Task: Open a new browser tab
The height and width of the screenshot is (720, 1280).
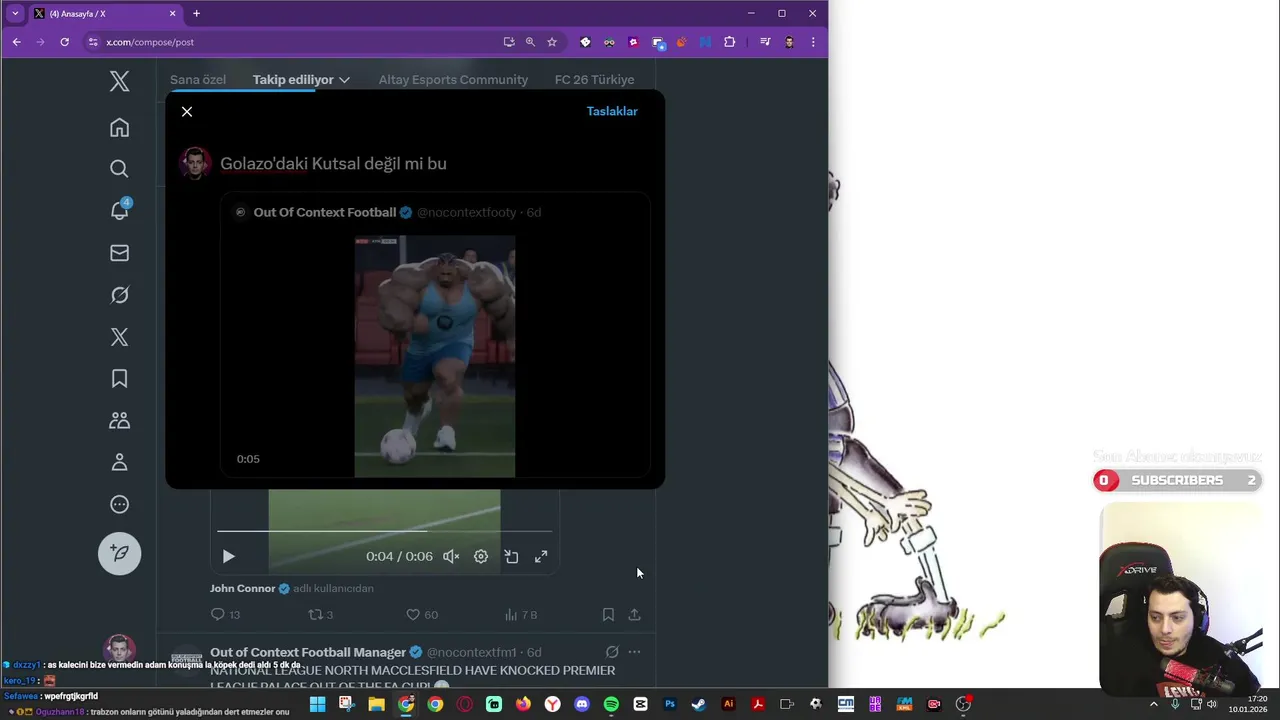Action: coord(196,14)
